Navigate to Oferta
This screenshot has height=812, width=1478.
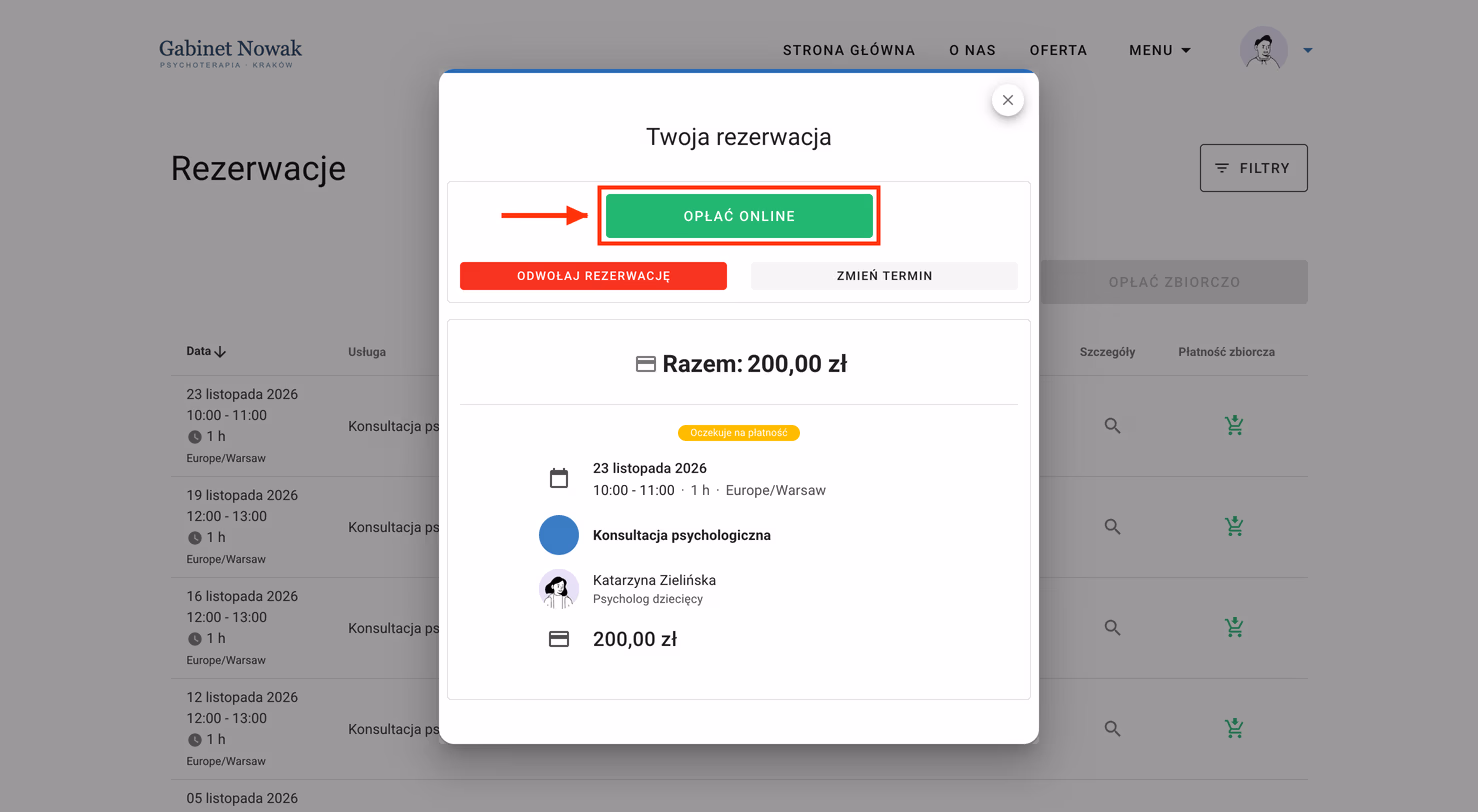pyautogui.click(x=1058, y=50)
